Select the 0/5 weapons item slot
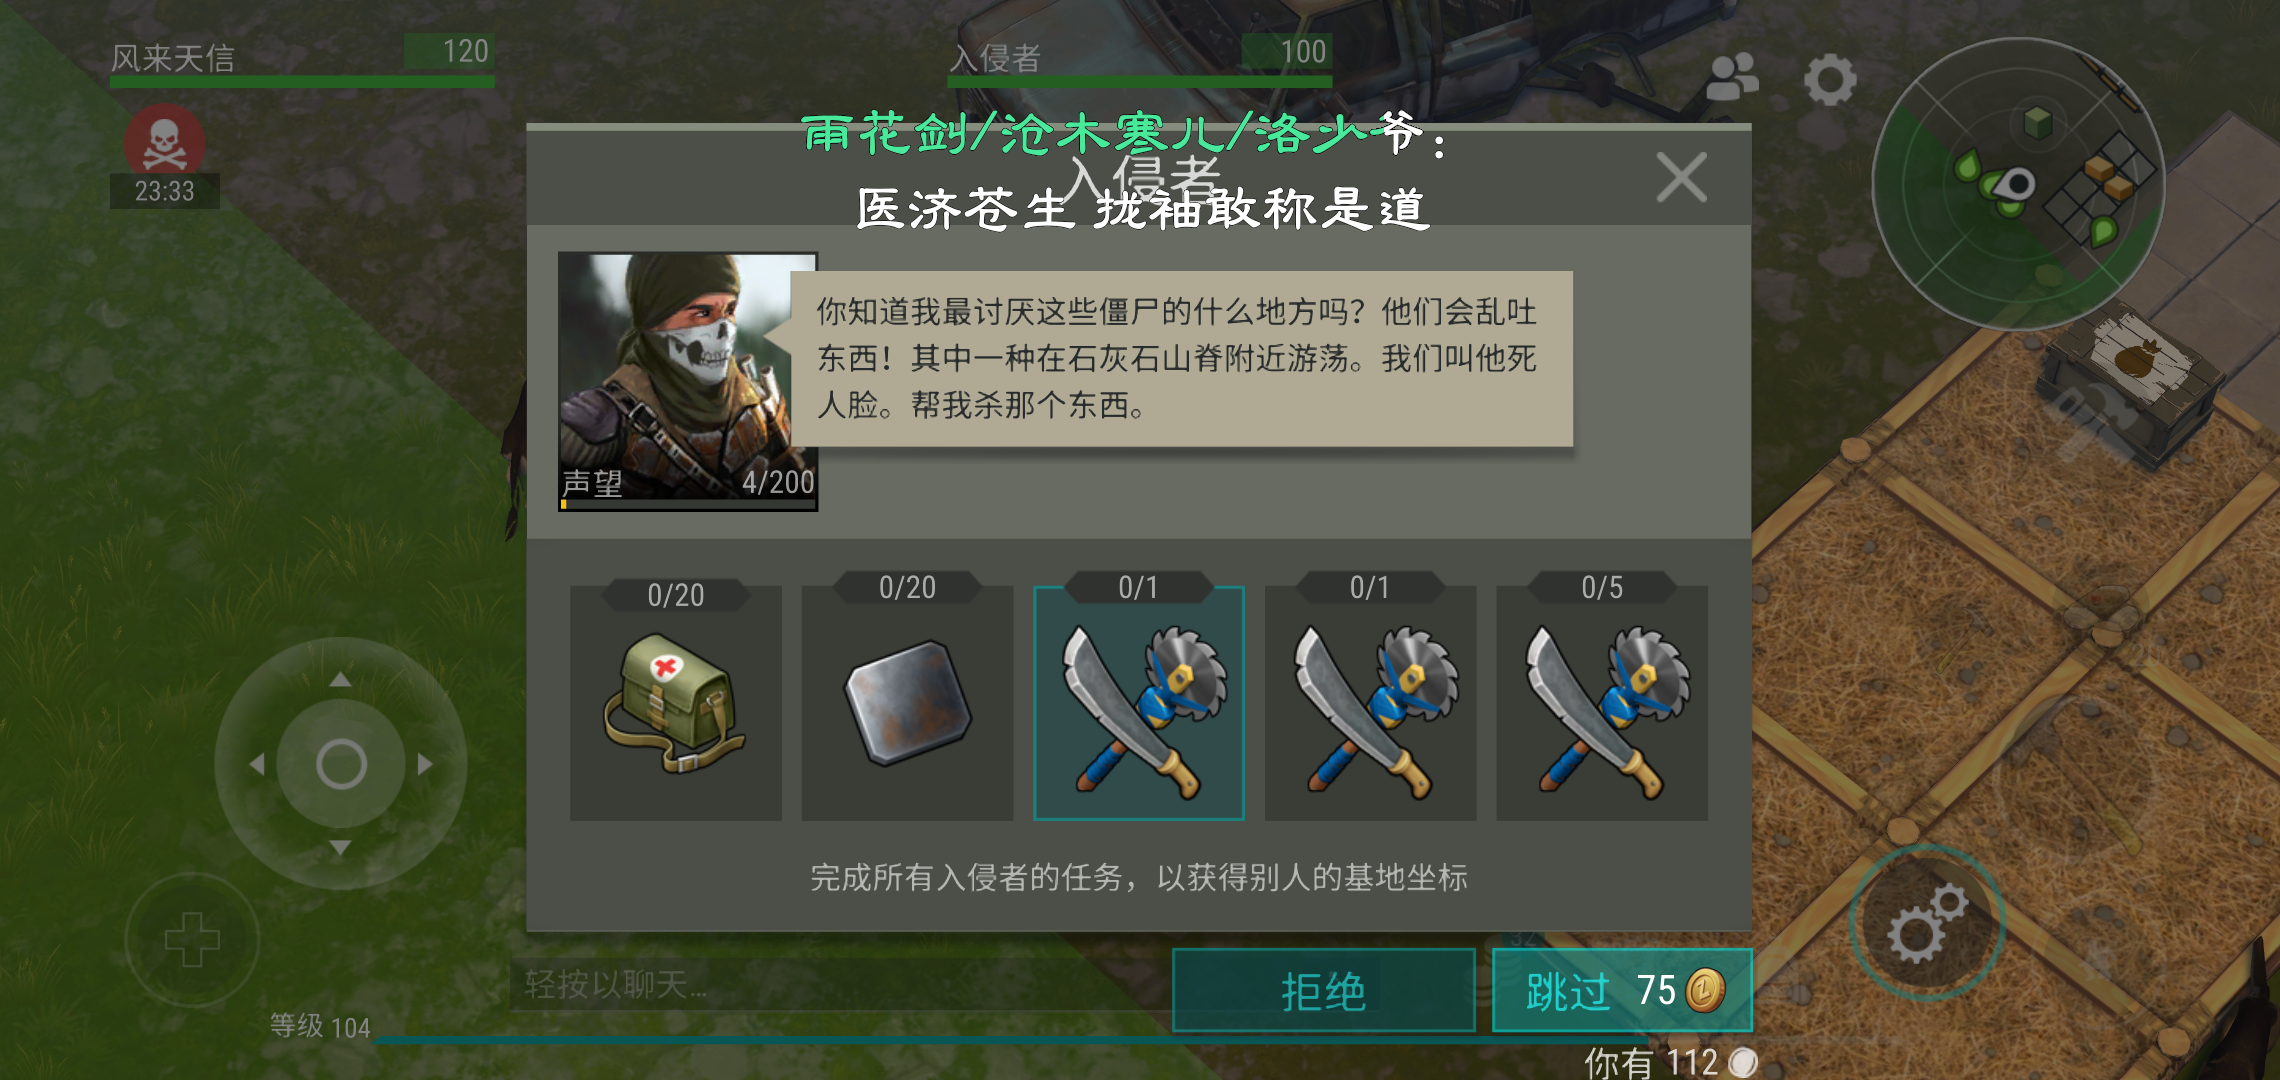This screenshot has width=2280, height=1080. [x=1601, y=703]
